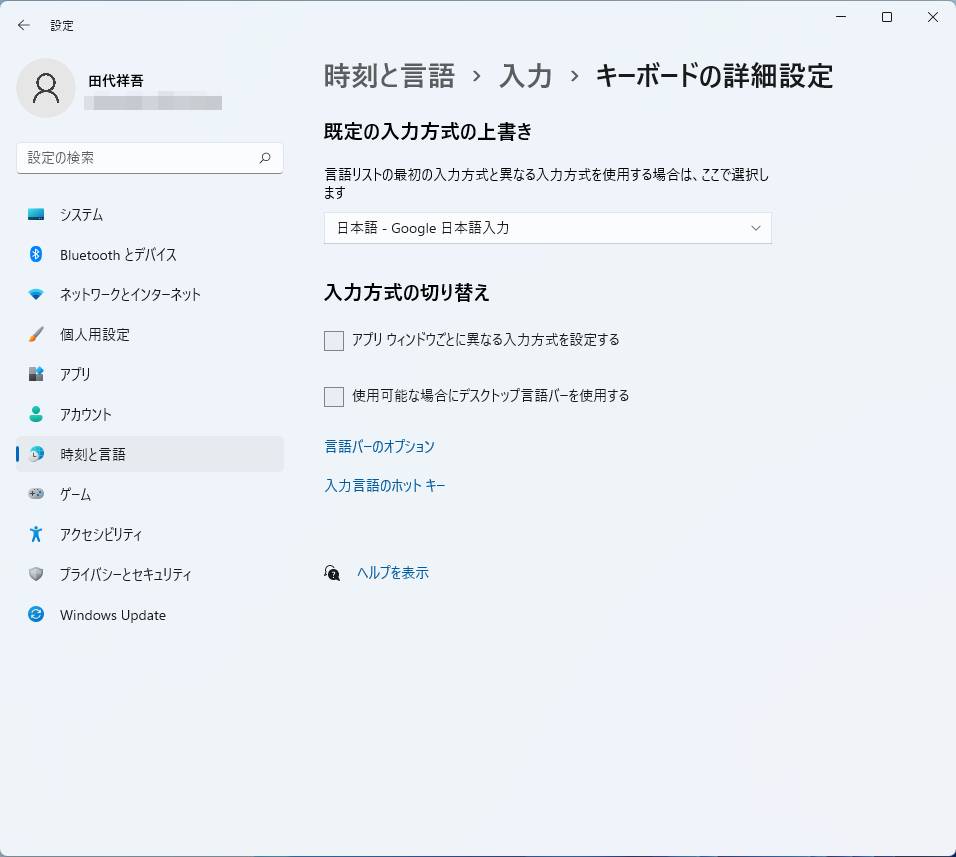Click the Windows Update refresh icon
The height and width of the screenshot is (857, 956).
point(36,614)
